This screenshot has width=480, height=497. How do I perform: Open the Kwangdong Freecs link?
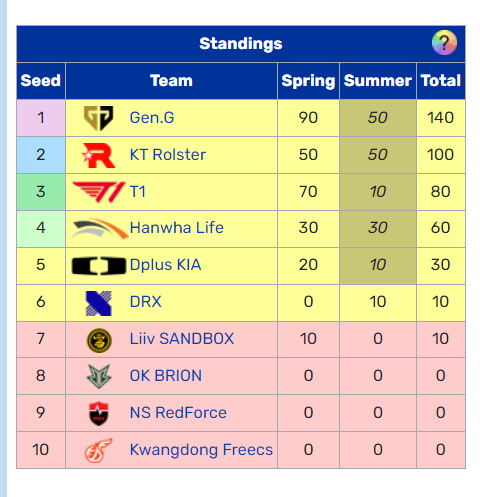pos(201,450)
